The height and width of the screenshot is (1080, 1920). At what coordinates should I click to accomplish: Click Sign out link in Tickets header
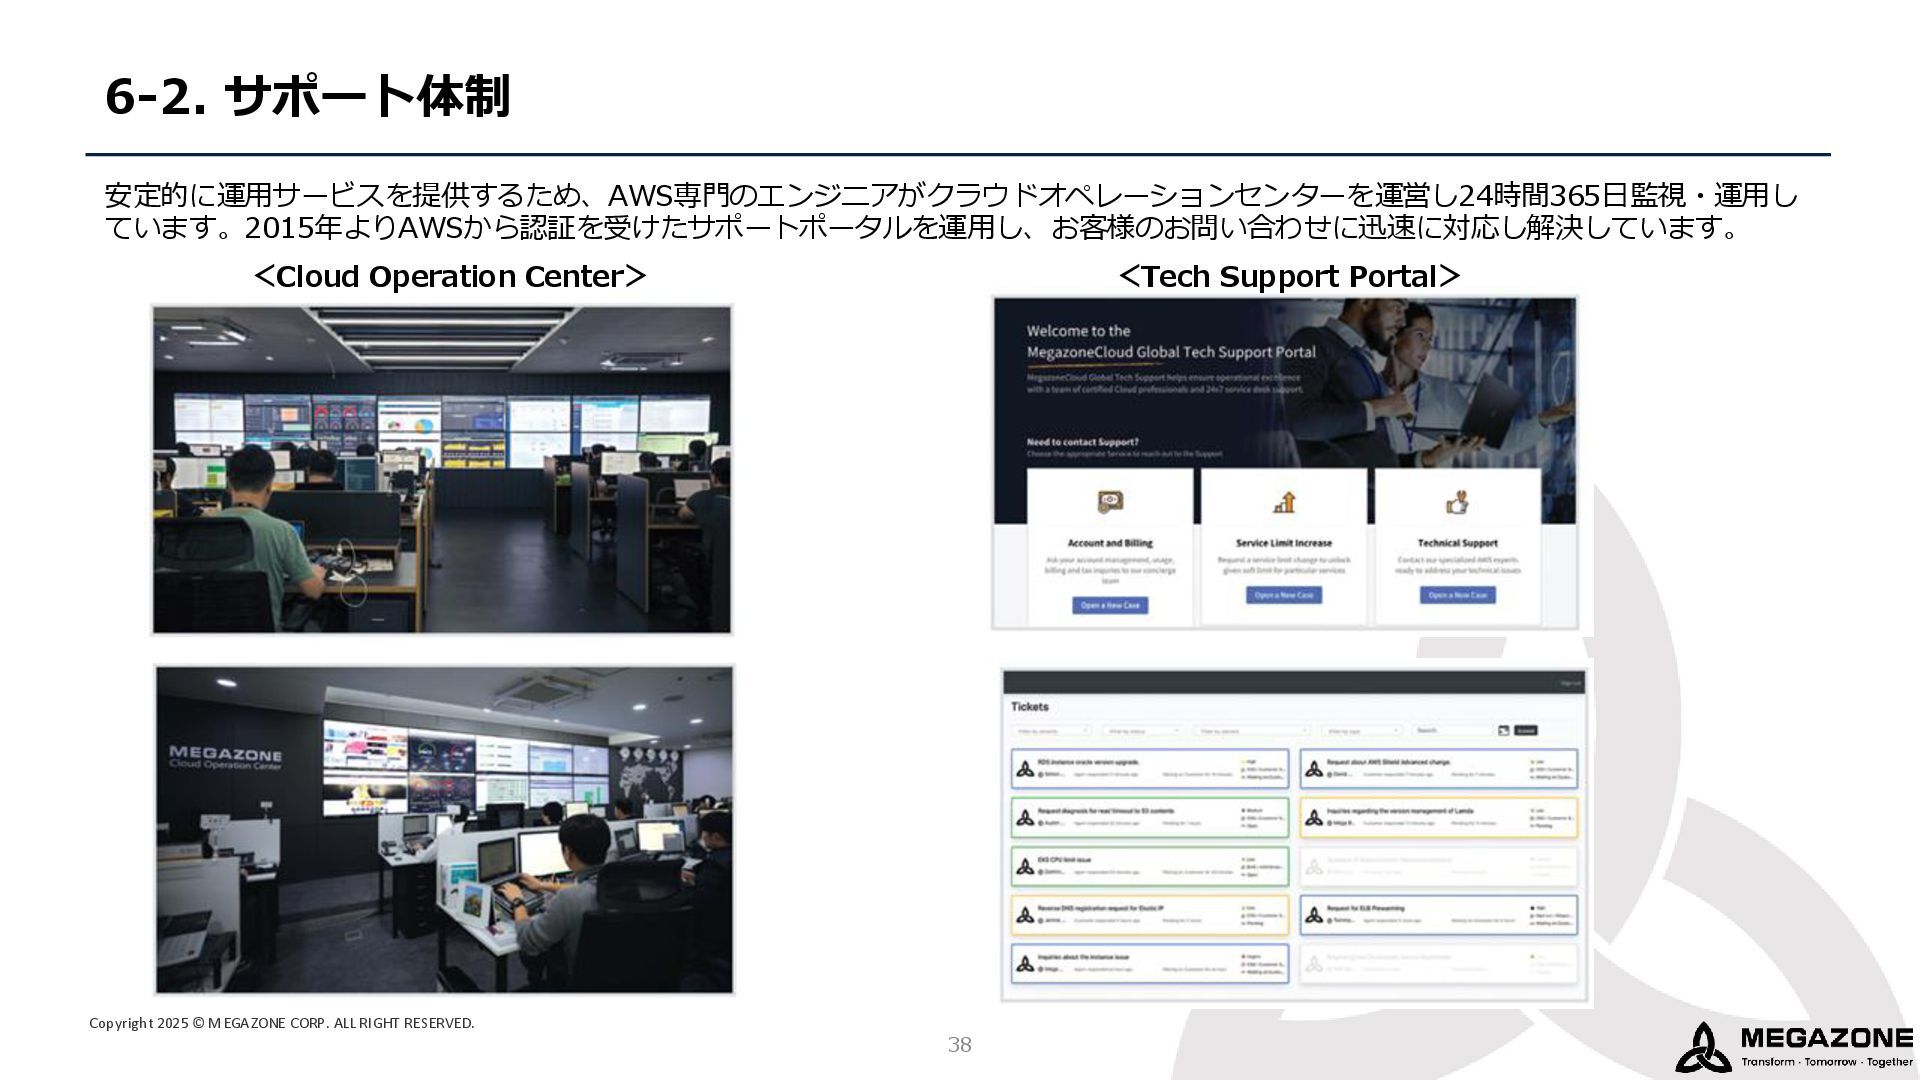point(1571,684)
